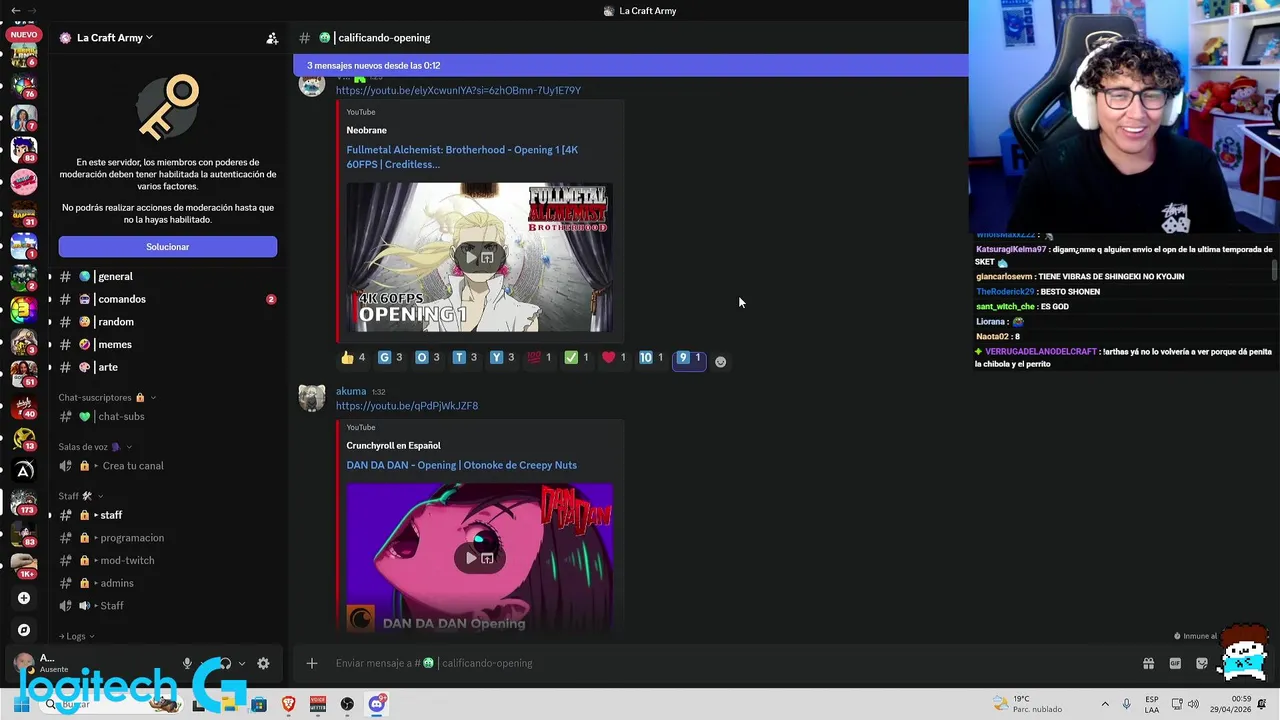
Task: Open add reaction smiley picker
Action: (720, 362)
